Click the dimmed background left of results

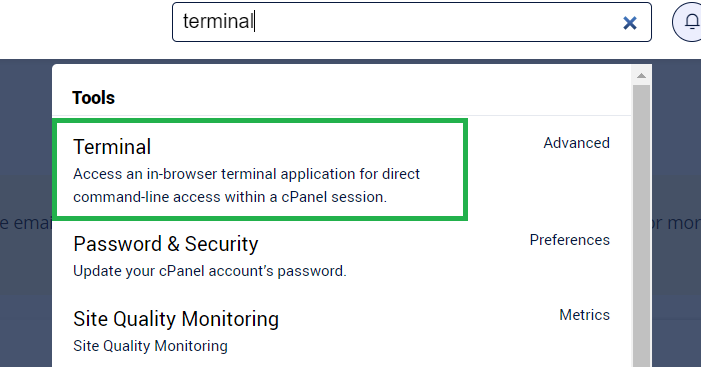pos(26,156)
